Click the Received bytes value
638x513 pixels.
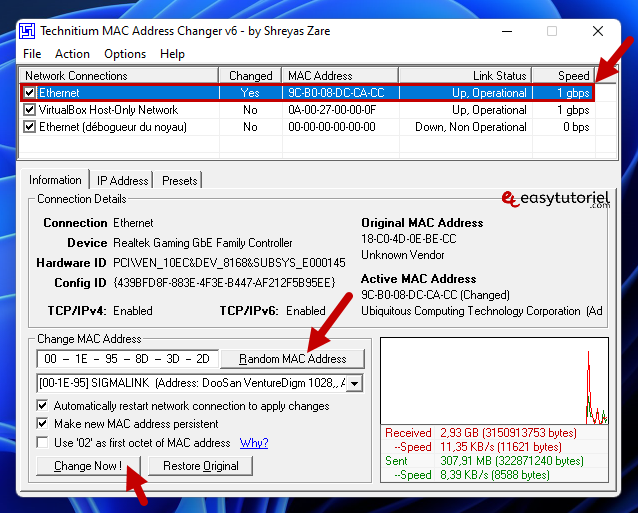[508, 433]
